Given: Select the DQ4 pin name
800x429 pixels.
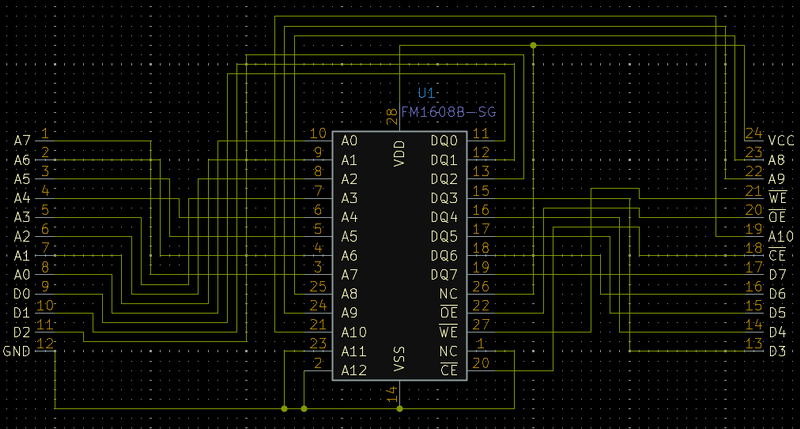Looking at the screenshot, I should [444, 217].
